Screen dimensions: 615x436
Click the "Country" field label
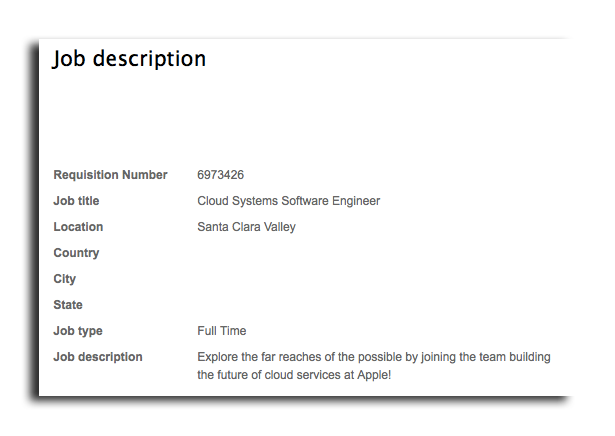(76, 253)
